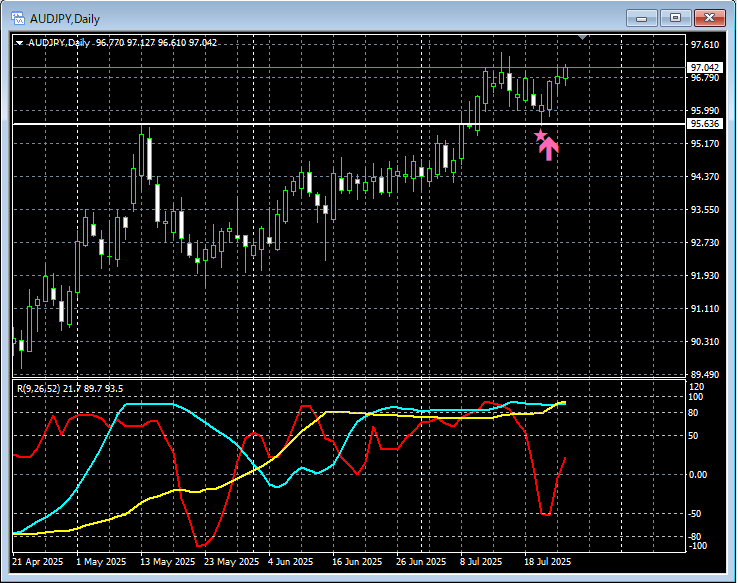Screen dimensions: 738x583
Task: Click the 97.610 price scale label
Action: coord(705,45)
